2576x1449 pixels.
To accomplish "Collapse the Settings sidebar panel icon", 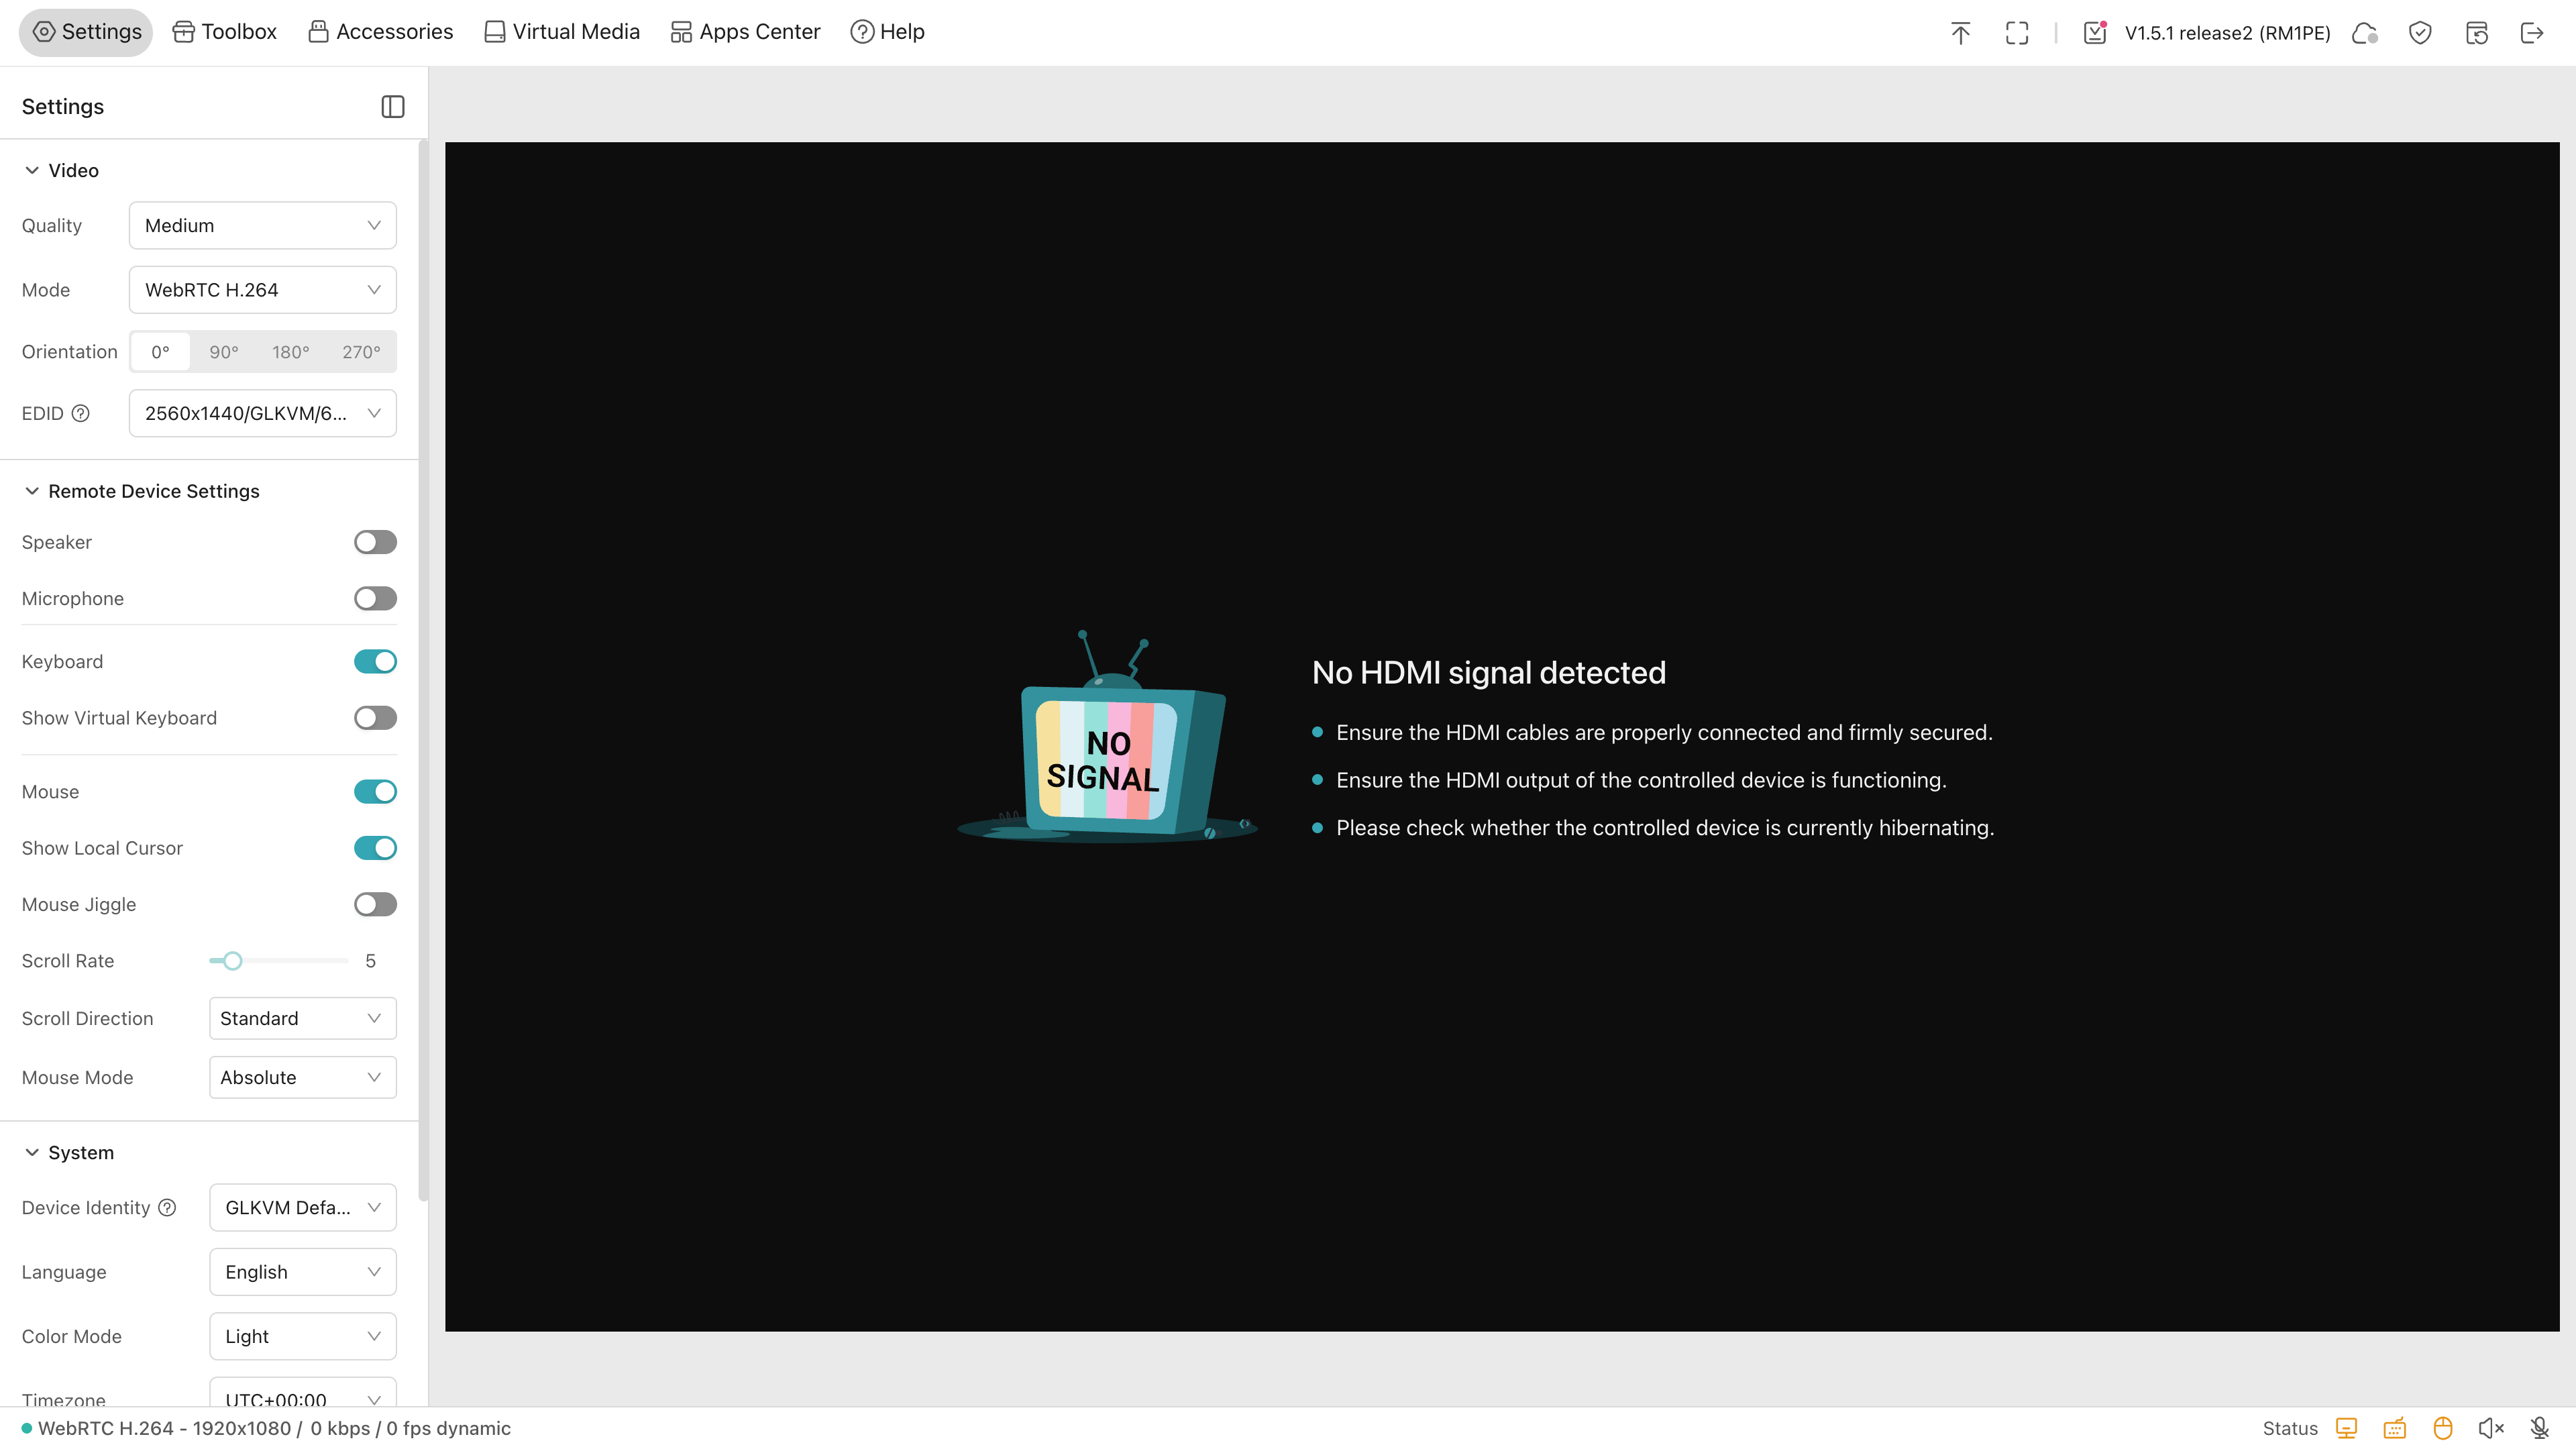I will pyautogui.click(x=393, y=107).
